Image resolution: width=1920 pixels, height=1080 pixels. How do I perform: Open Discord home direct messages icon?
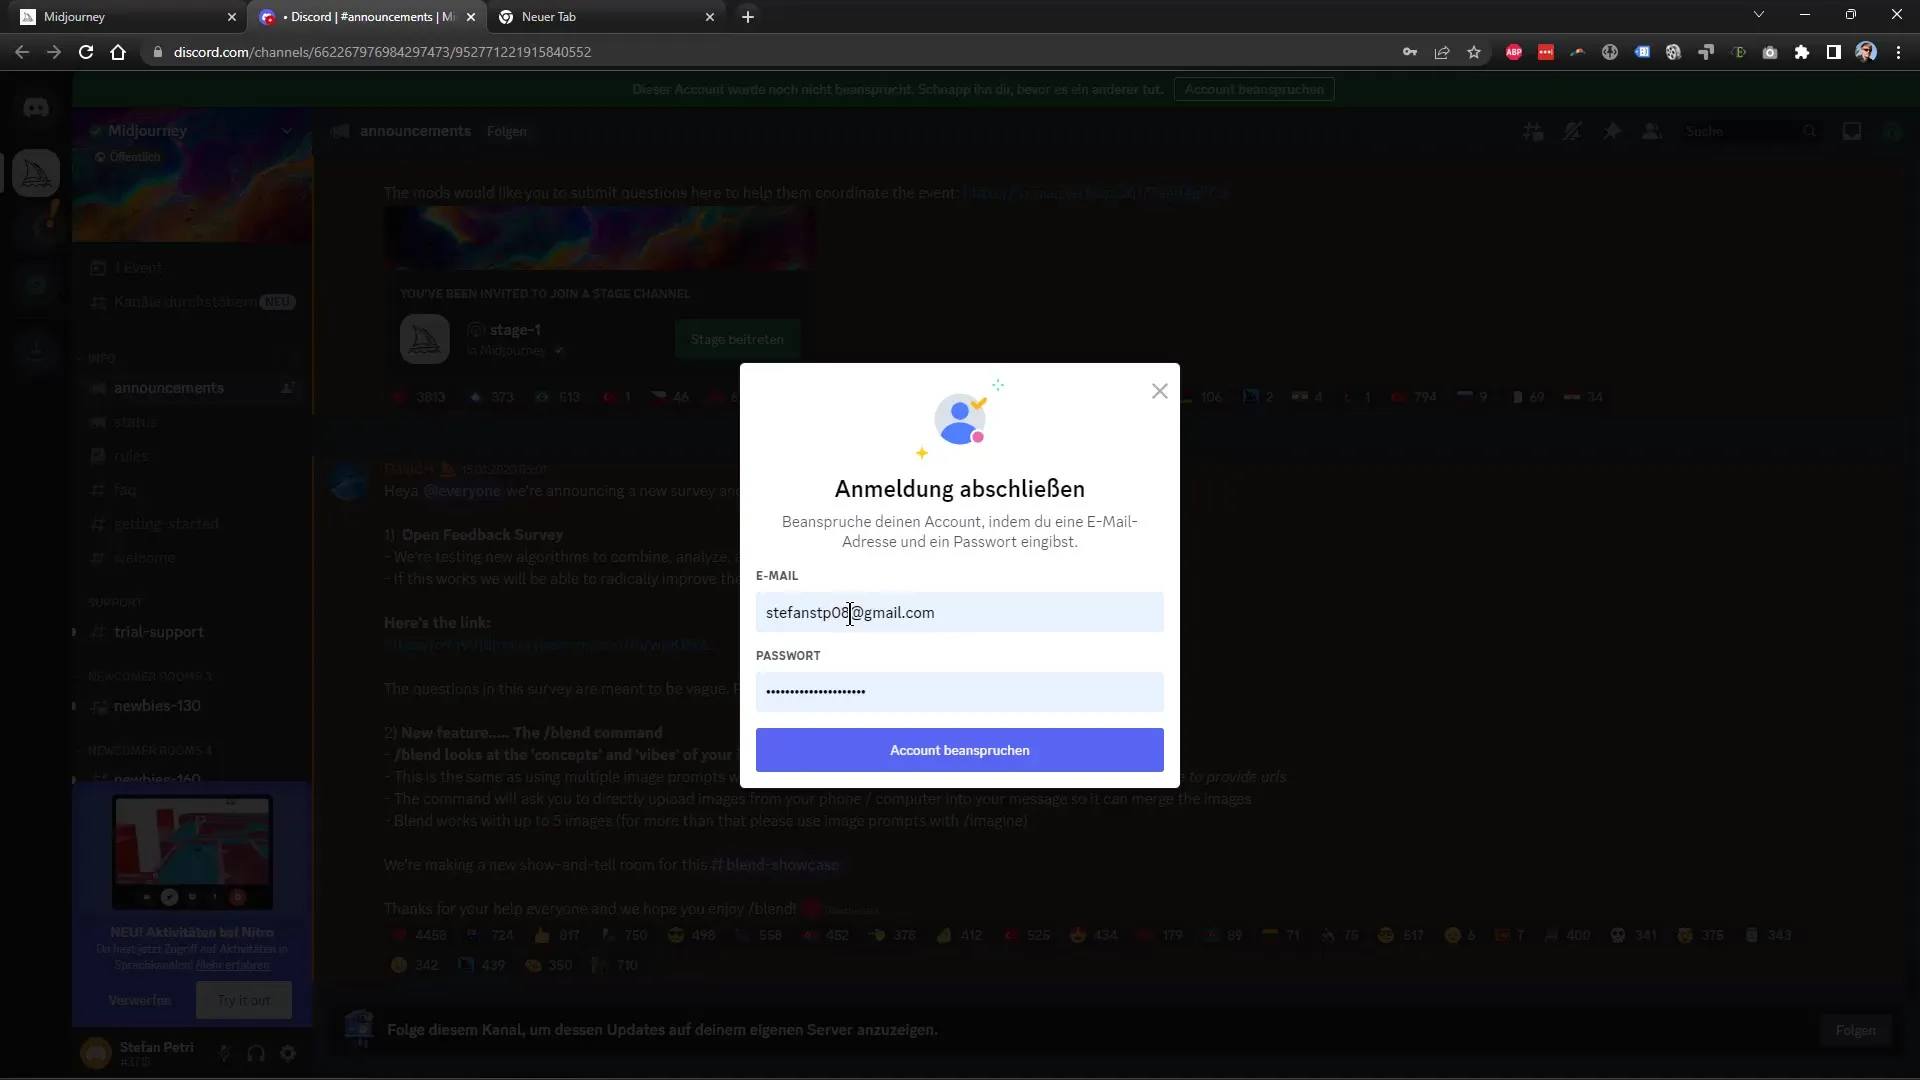[x=36, y=108]
